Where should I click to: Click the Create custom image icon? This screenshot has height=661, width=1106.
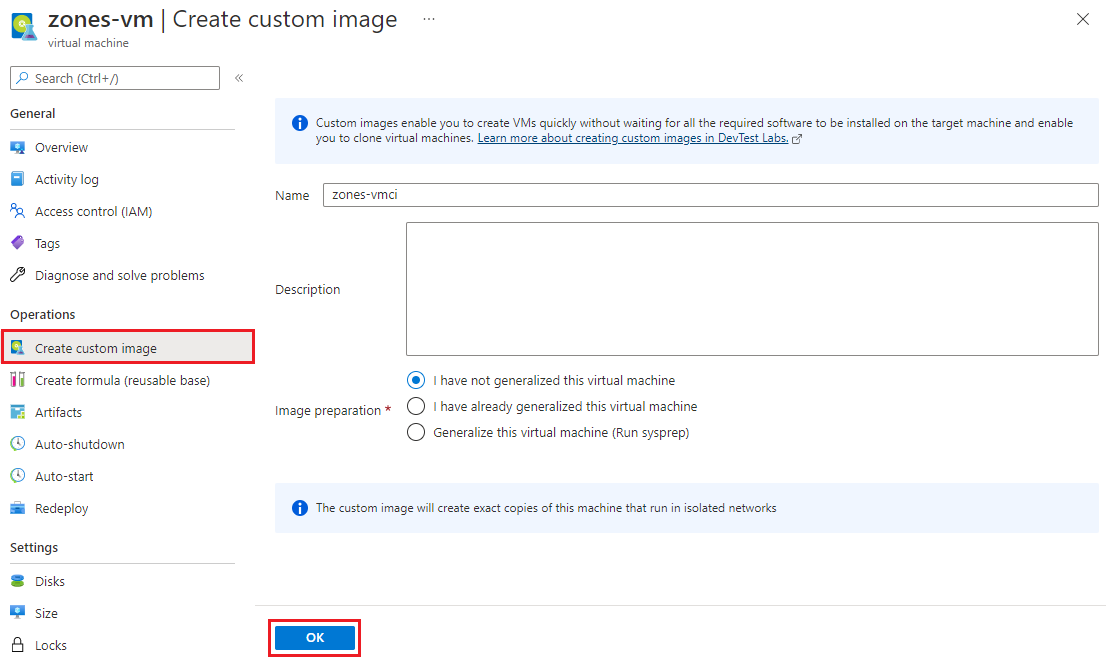coord(18,348)
